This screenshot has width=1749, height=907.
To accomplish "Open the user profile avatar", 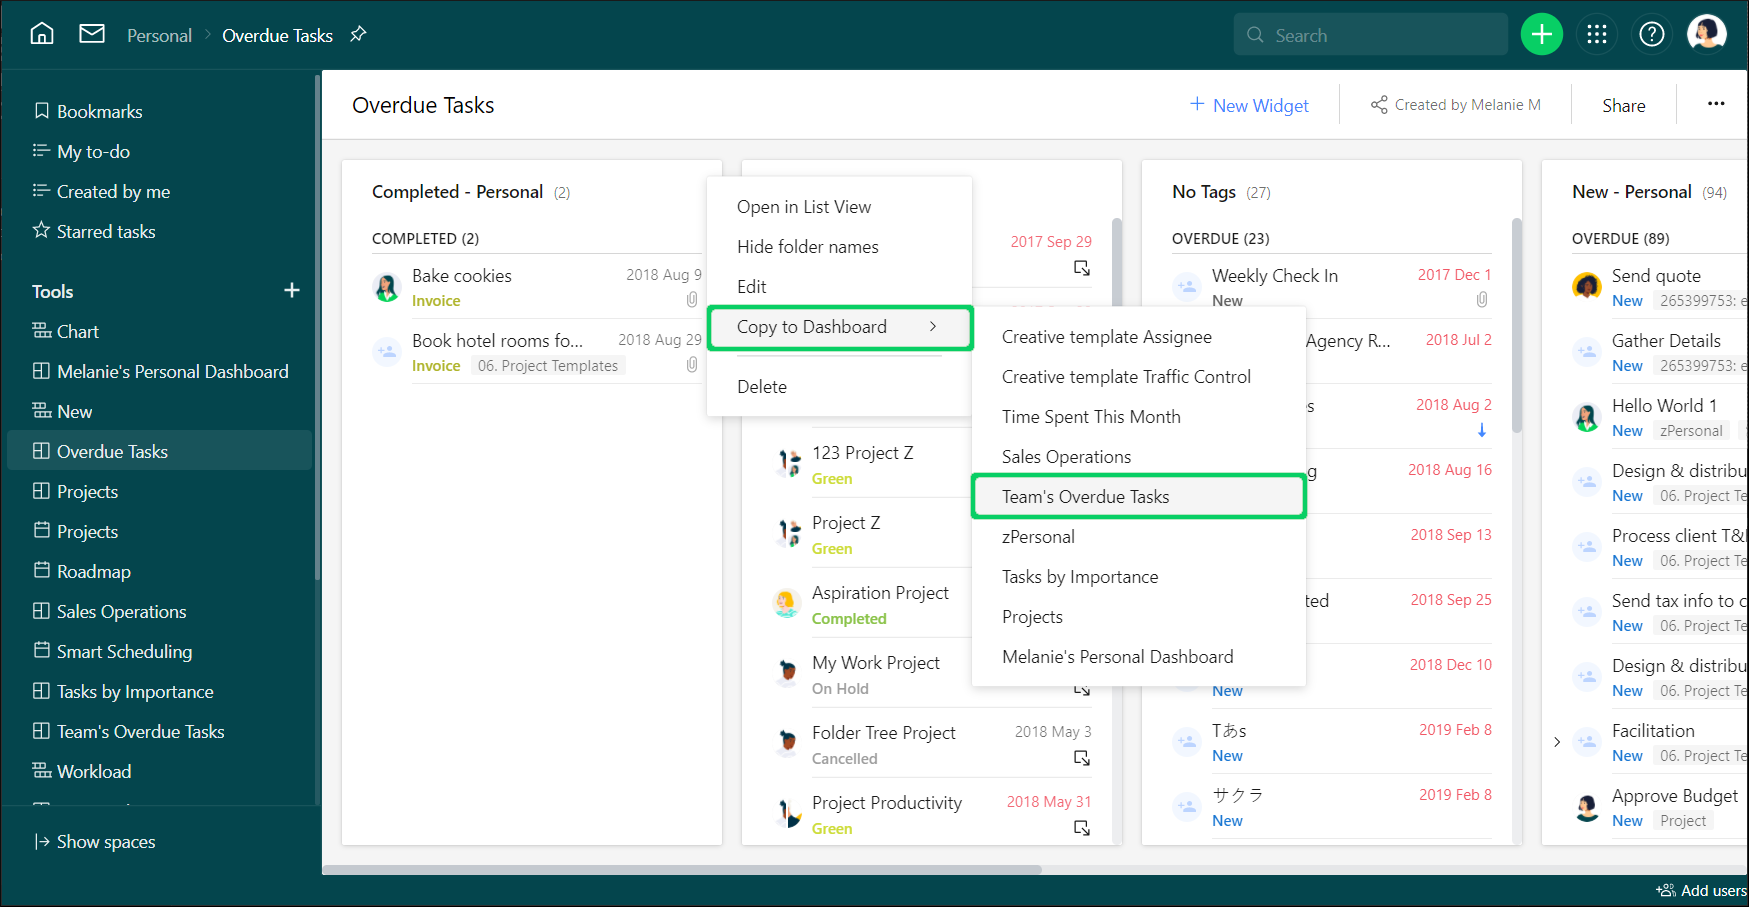I will [1706, 34].
